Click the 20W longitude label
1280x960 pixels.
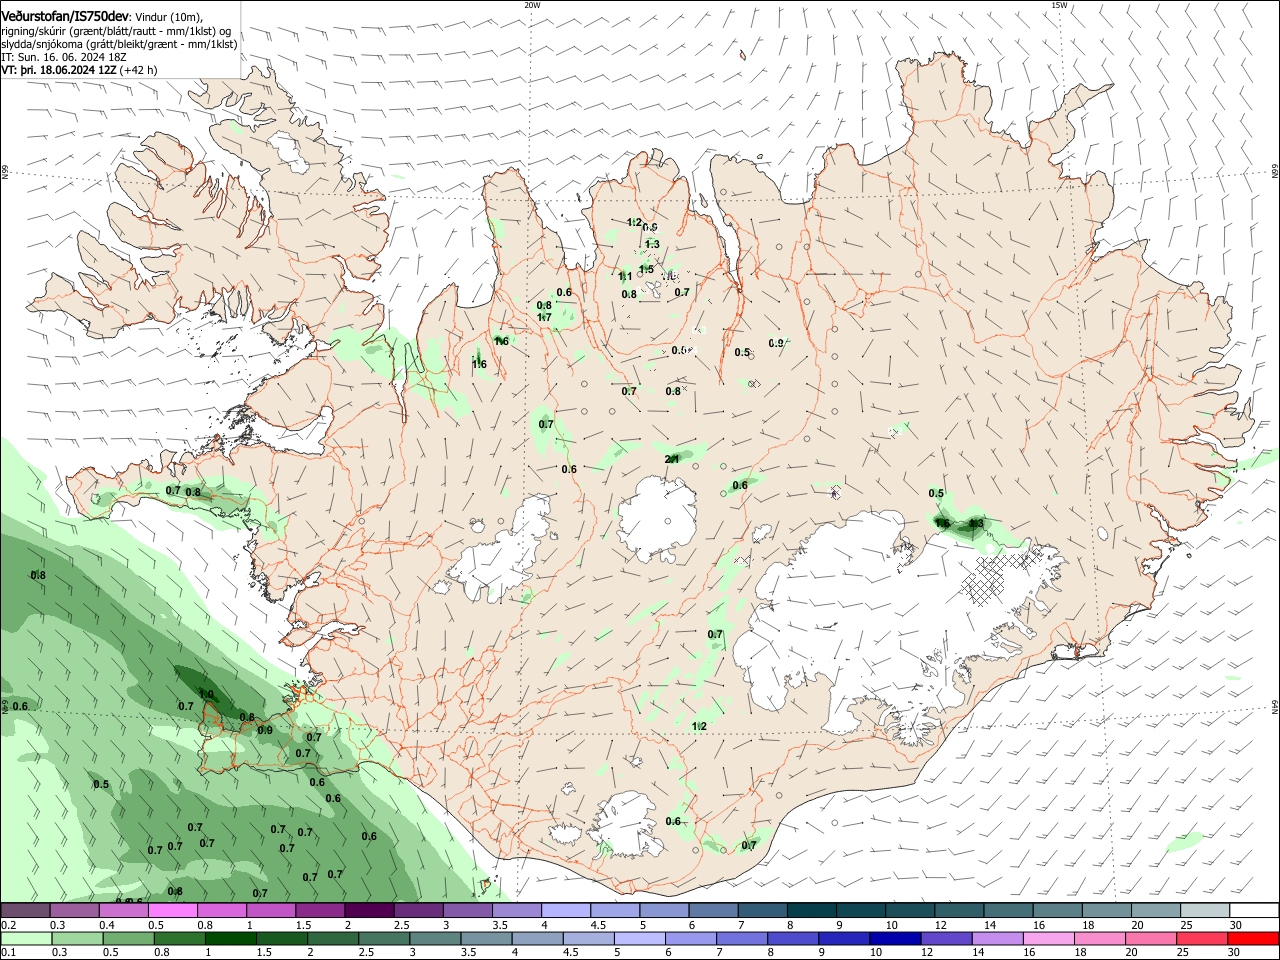[x=532, y=5]
